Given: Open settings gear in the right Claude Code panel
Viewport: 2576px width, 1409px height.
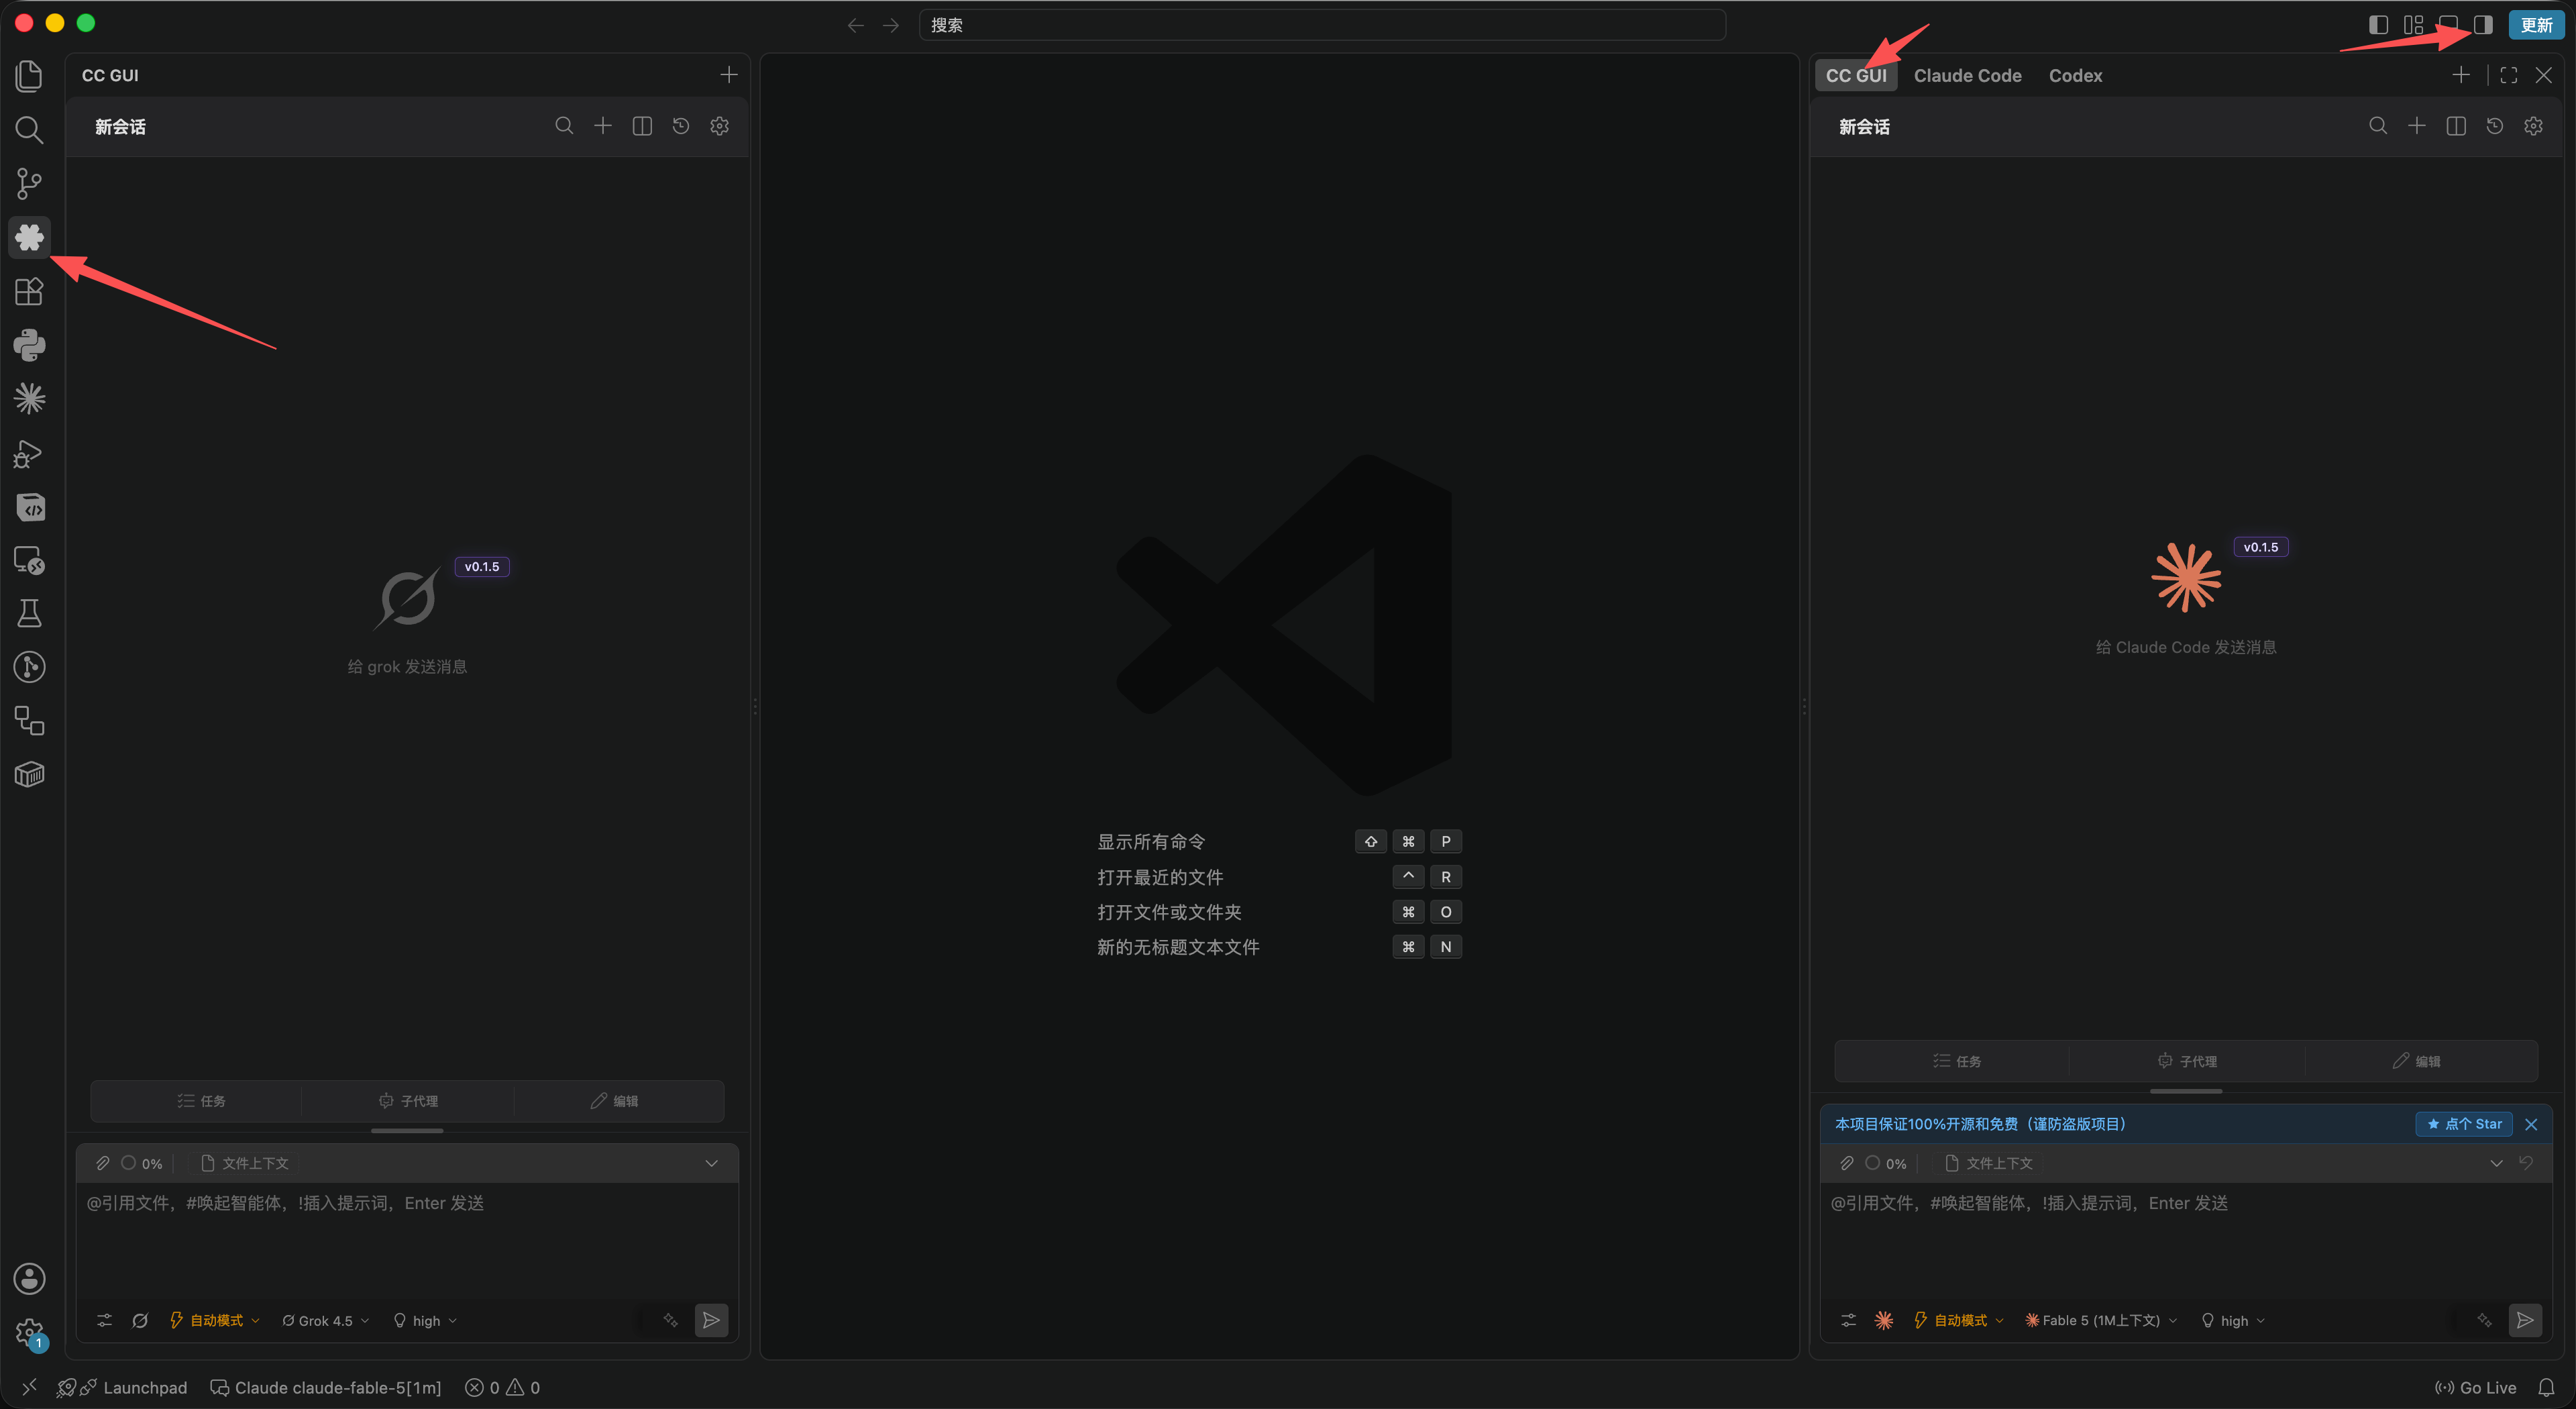Looking at the screenshot, I should pos(2534,126).
